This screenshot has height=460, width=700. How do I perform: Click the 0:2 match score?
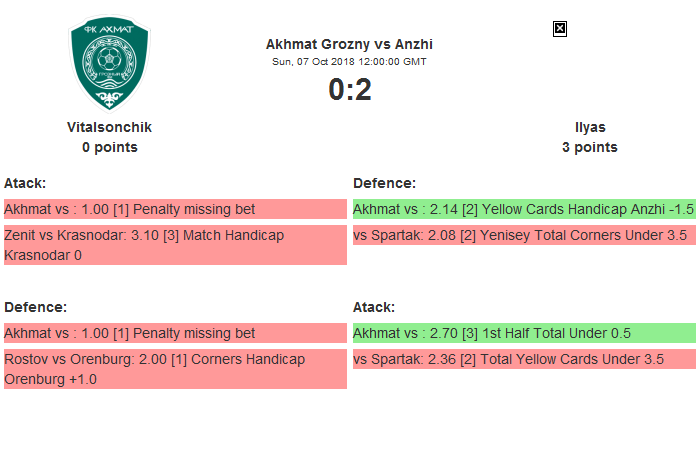click(x=349, y=90)
